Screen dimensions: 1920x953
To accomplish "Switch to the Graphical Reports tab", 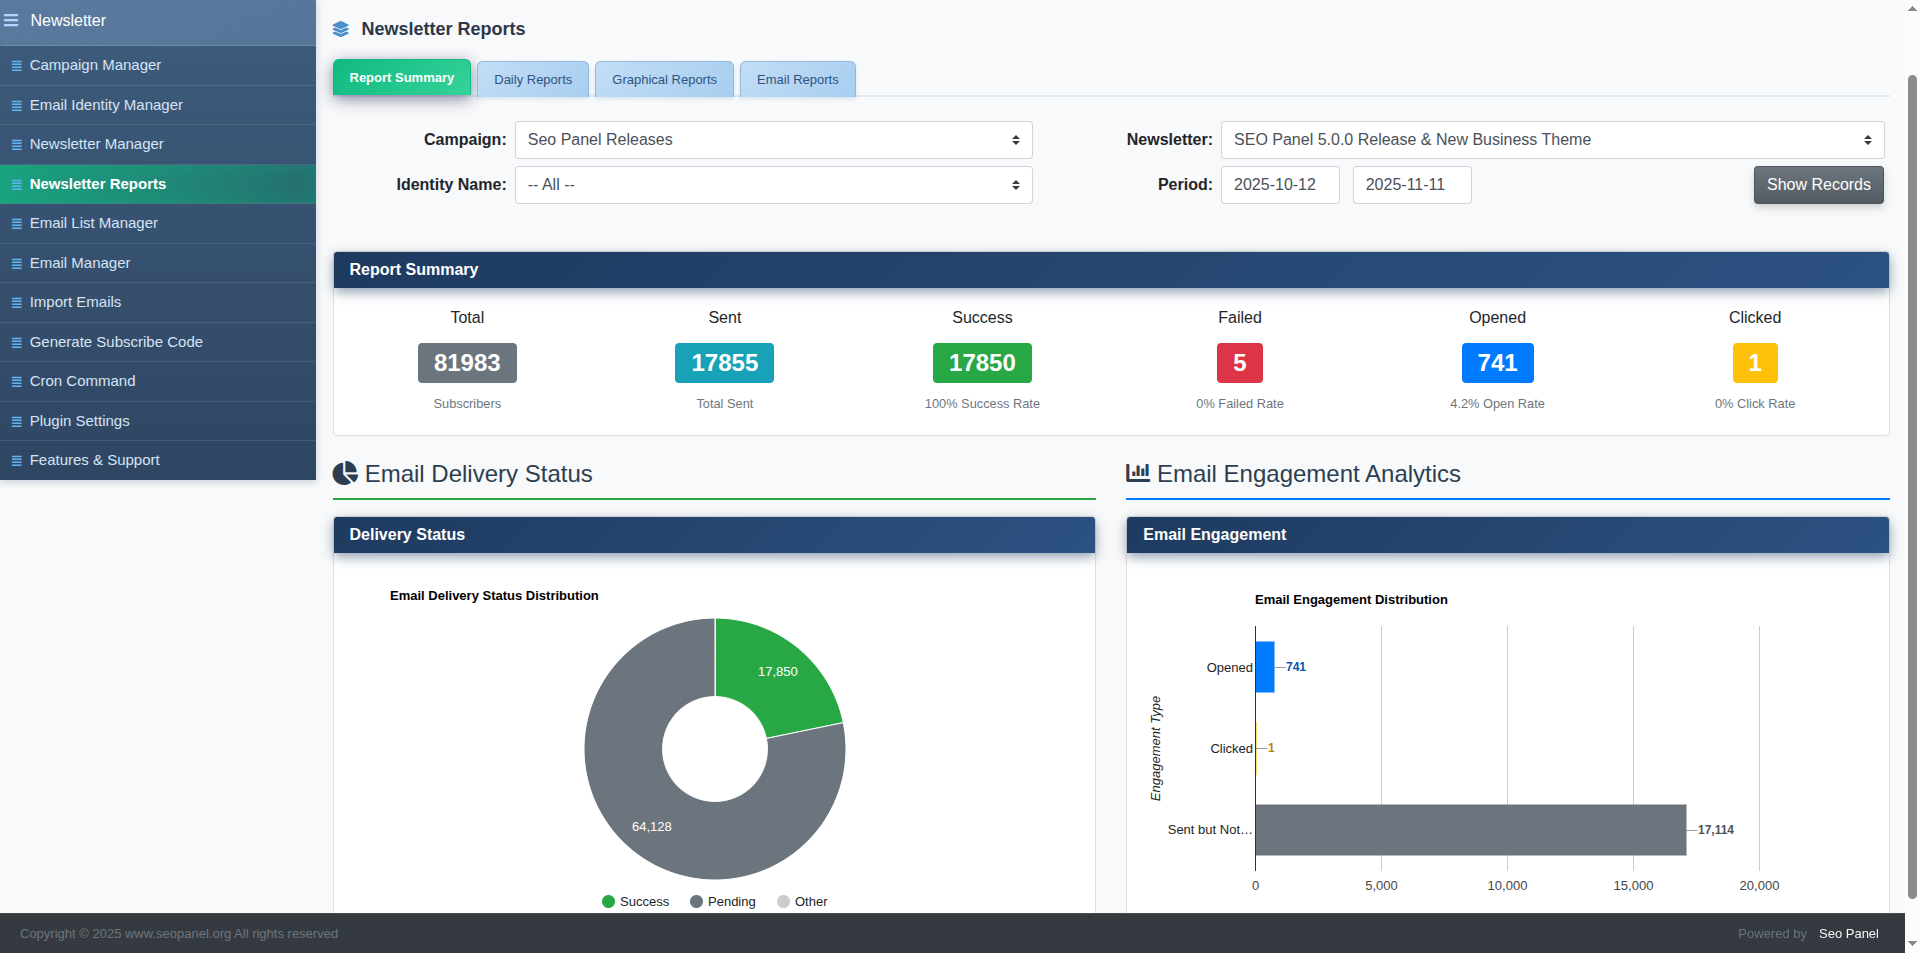I will pyautogui.click(x=664, y=79).
